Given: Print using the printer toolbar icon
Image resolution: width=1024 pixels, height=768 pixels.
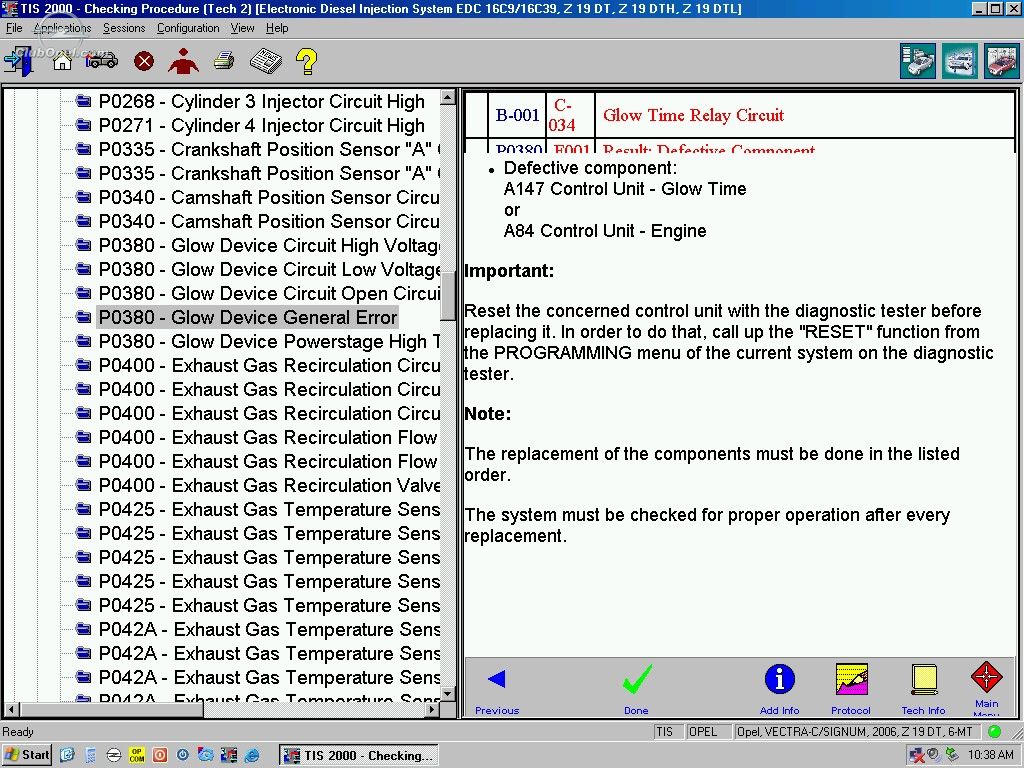Looking at the screenshot, I should [224, 61].
